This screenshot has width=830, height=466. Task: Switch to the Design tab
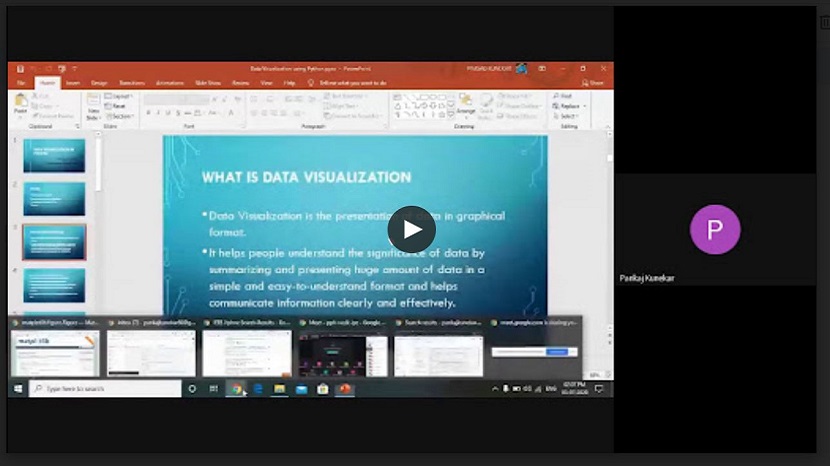tap(99, 83)
